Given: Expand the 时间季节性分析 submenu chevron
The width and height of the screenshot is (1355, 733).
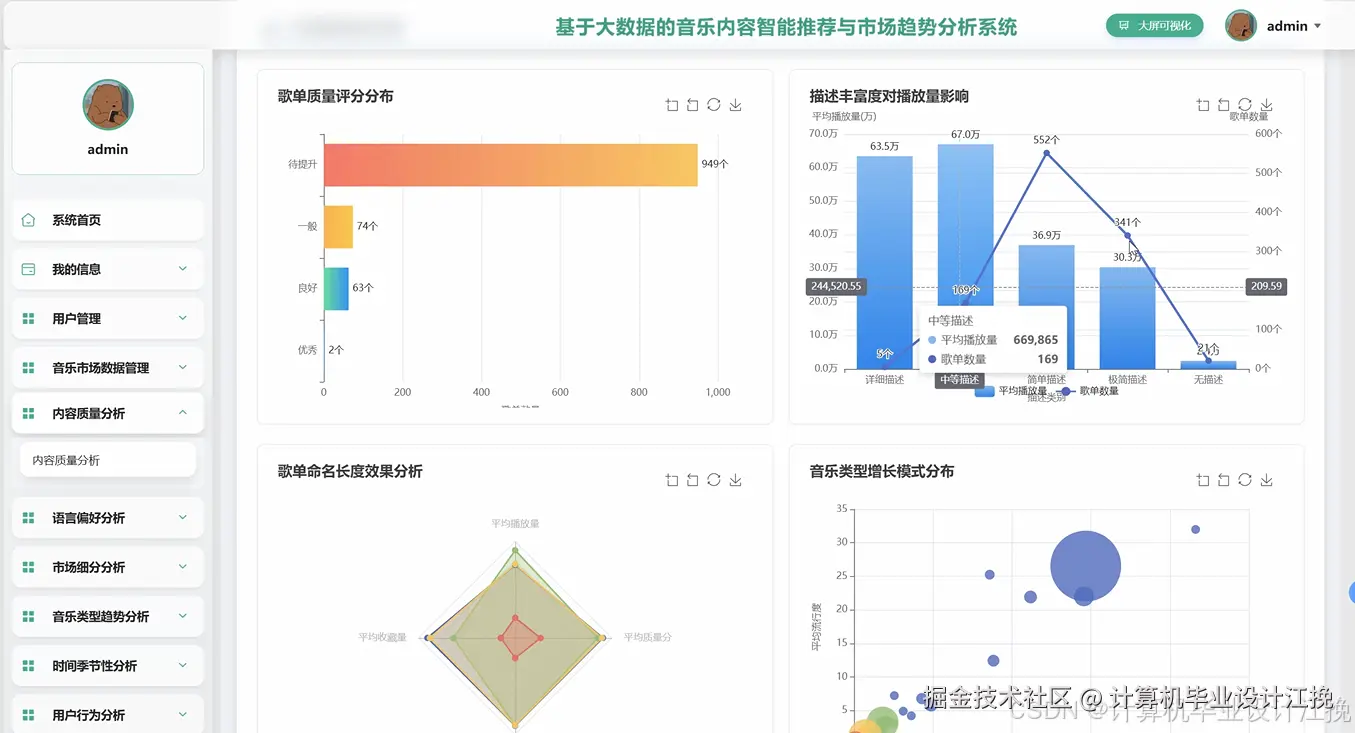Looking at the screenshot, I should point(183,665).
